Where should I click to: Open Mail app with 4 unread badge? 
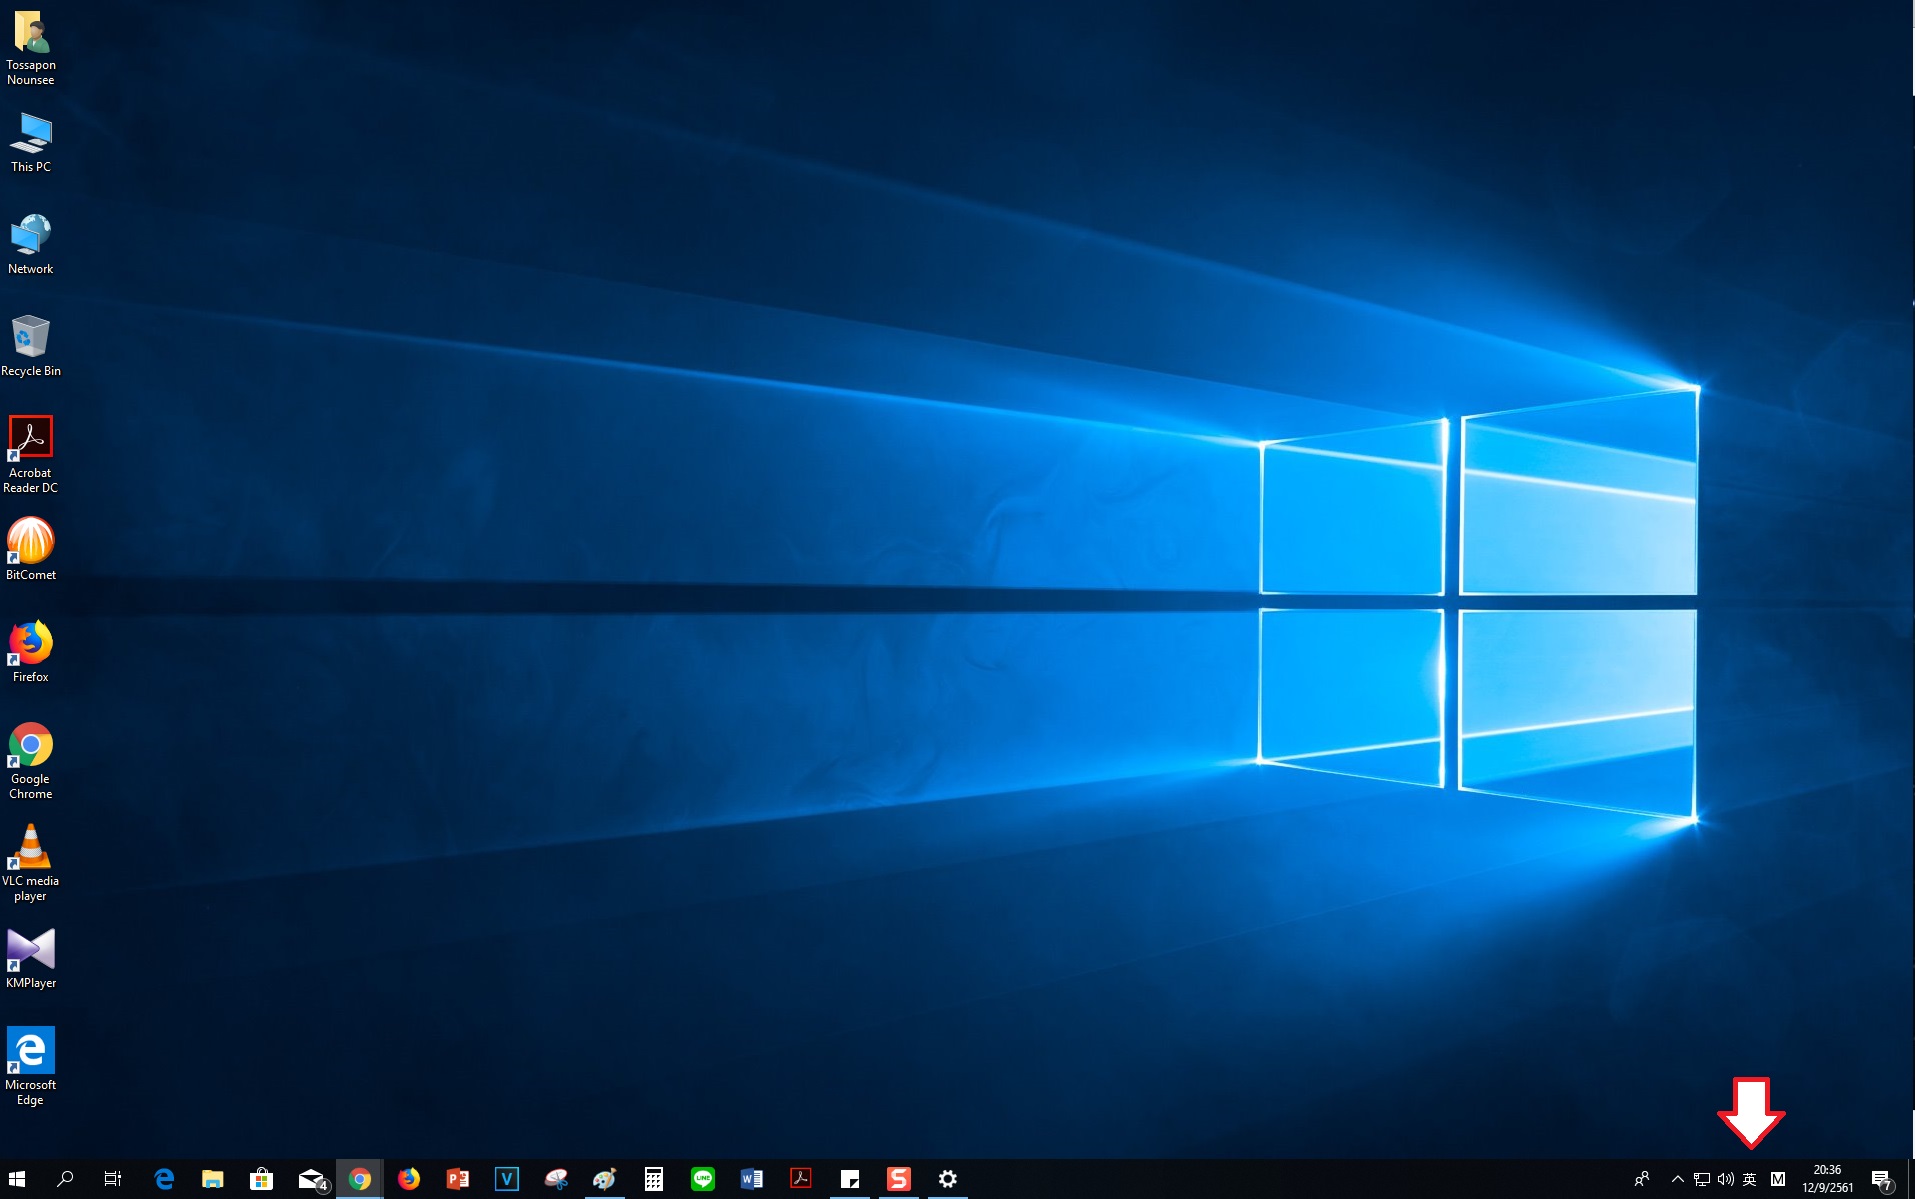pyautogui.click(x=312, y=1179)
